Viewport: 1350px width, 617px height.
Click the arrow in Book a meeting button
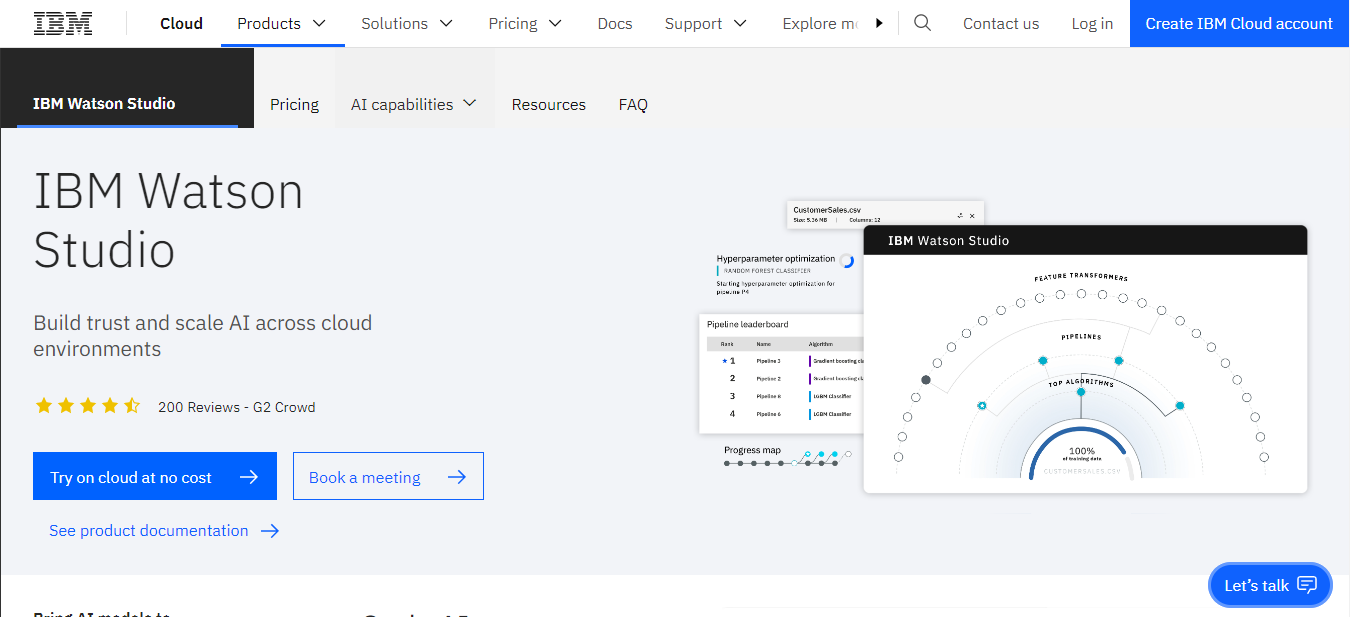(x=457, y=477)
